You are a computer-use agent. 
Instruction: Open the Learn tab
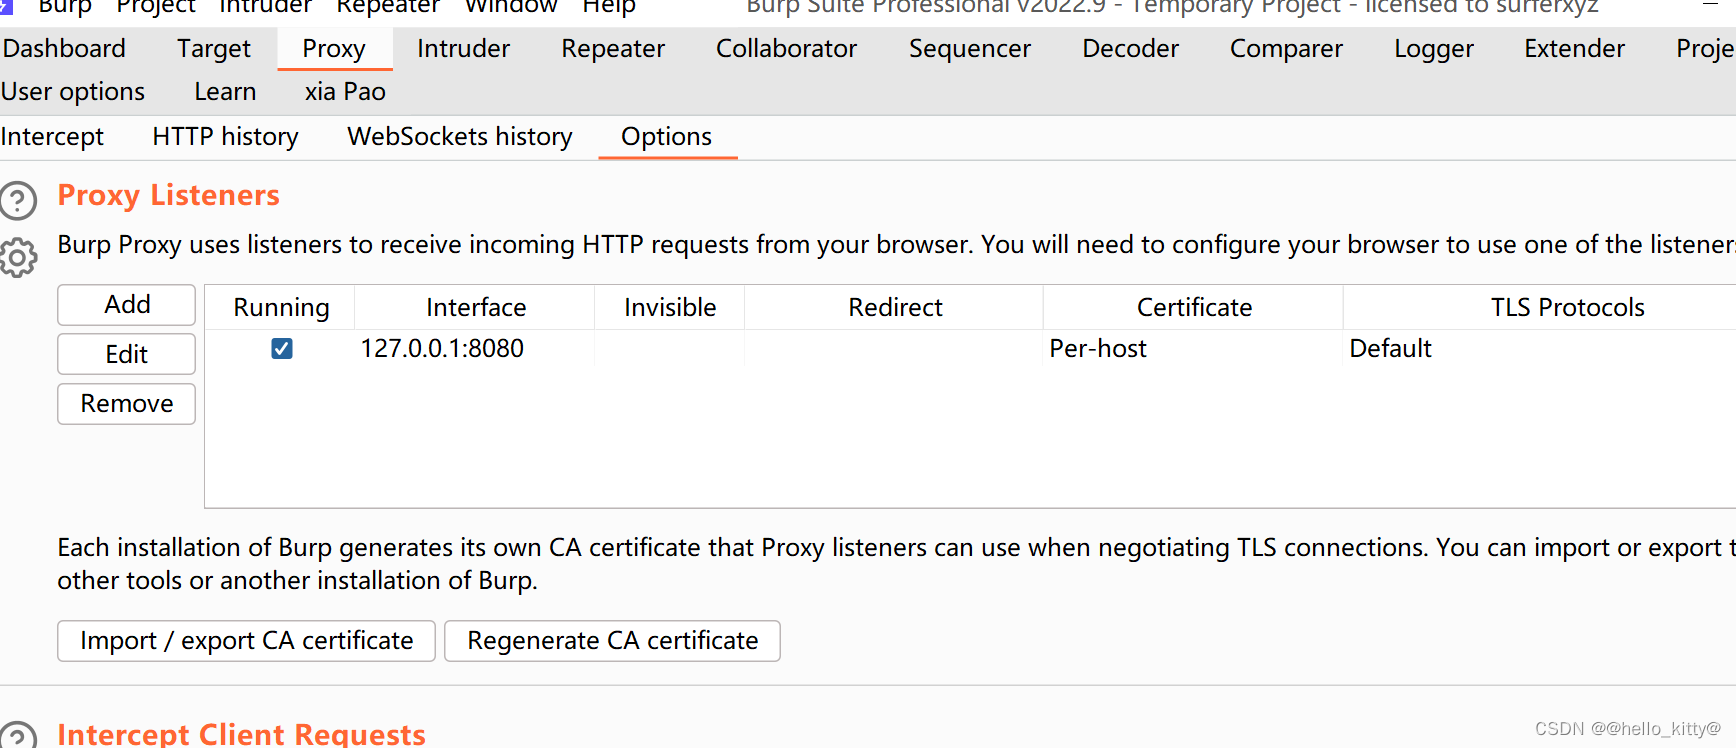coord(225,91)
